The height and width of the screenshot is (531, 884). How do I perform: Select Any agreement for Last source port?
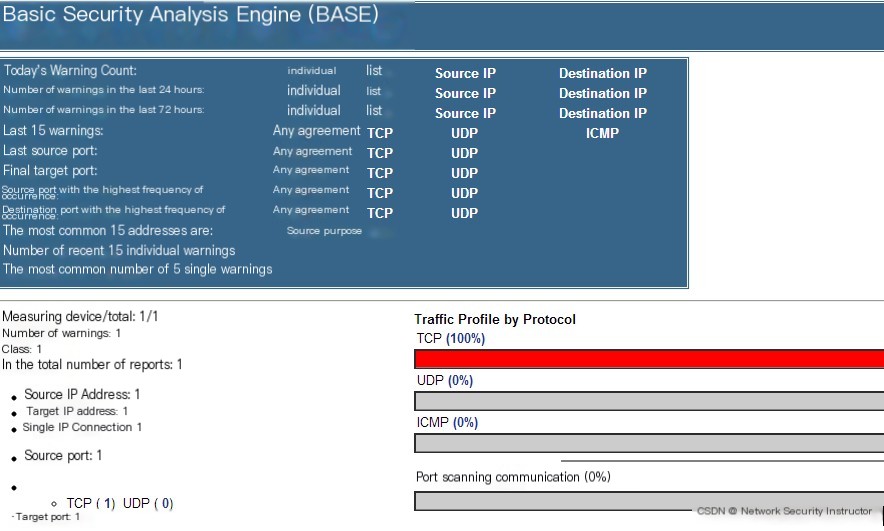312,151
